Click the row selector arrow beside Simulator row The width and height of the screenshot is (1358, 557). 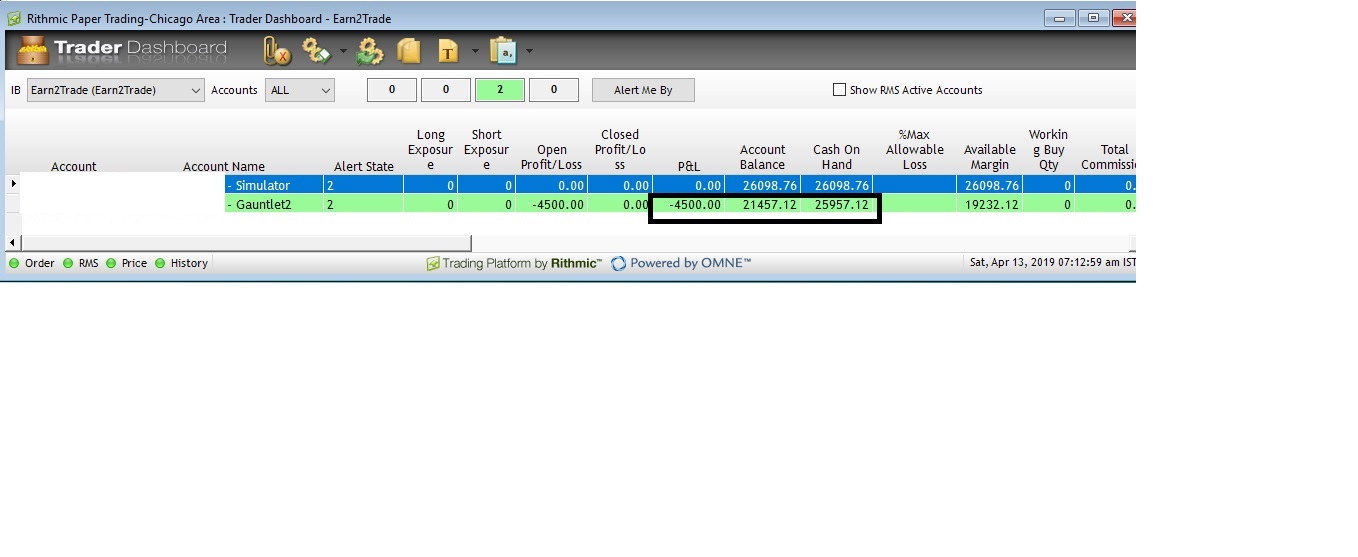[13, 184]
